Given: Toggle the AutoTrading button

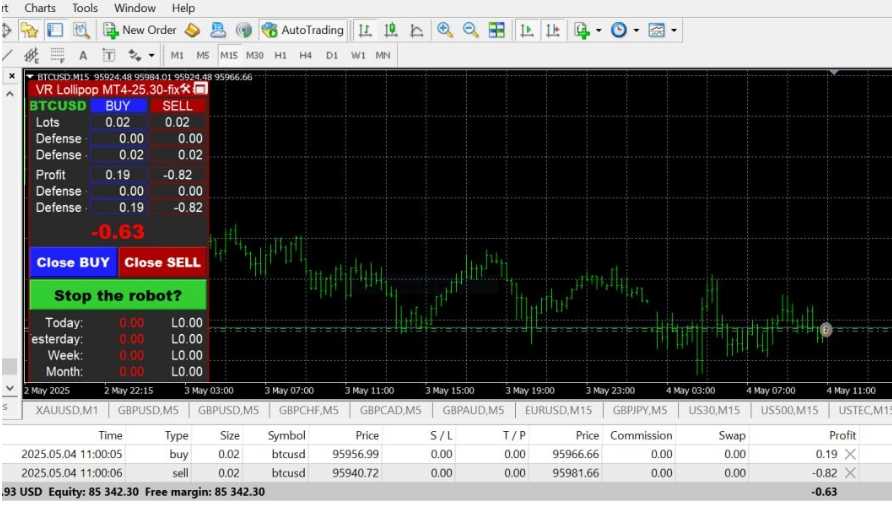Looking at the screenshot, I should click(303, 30).
